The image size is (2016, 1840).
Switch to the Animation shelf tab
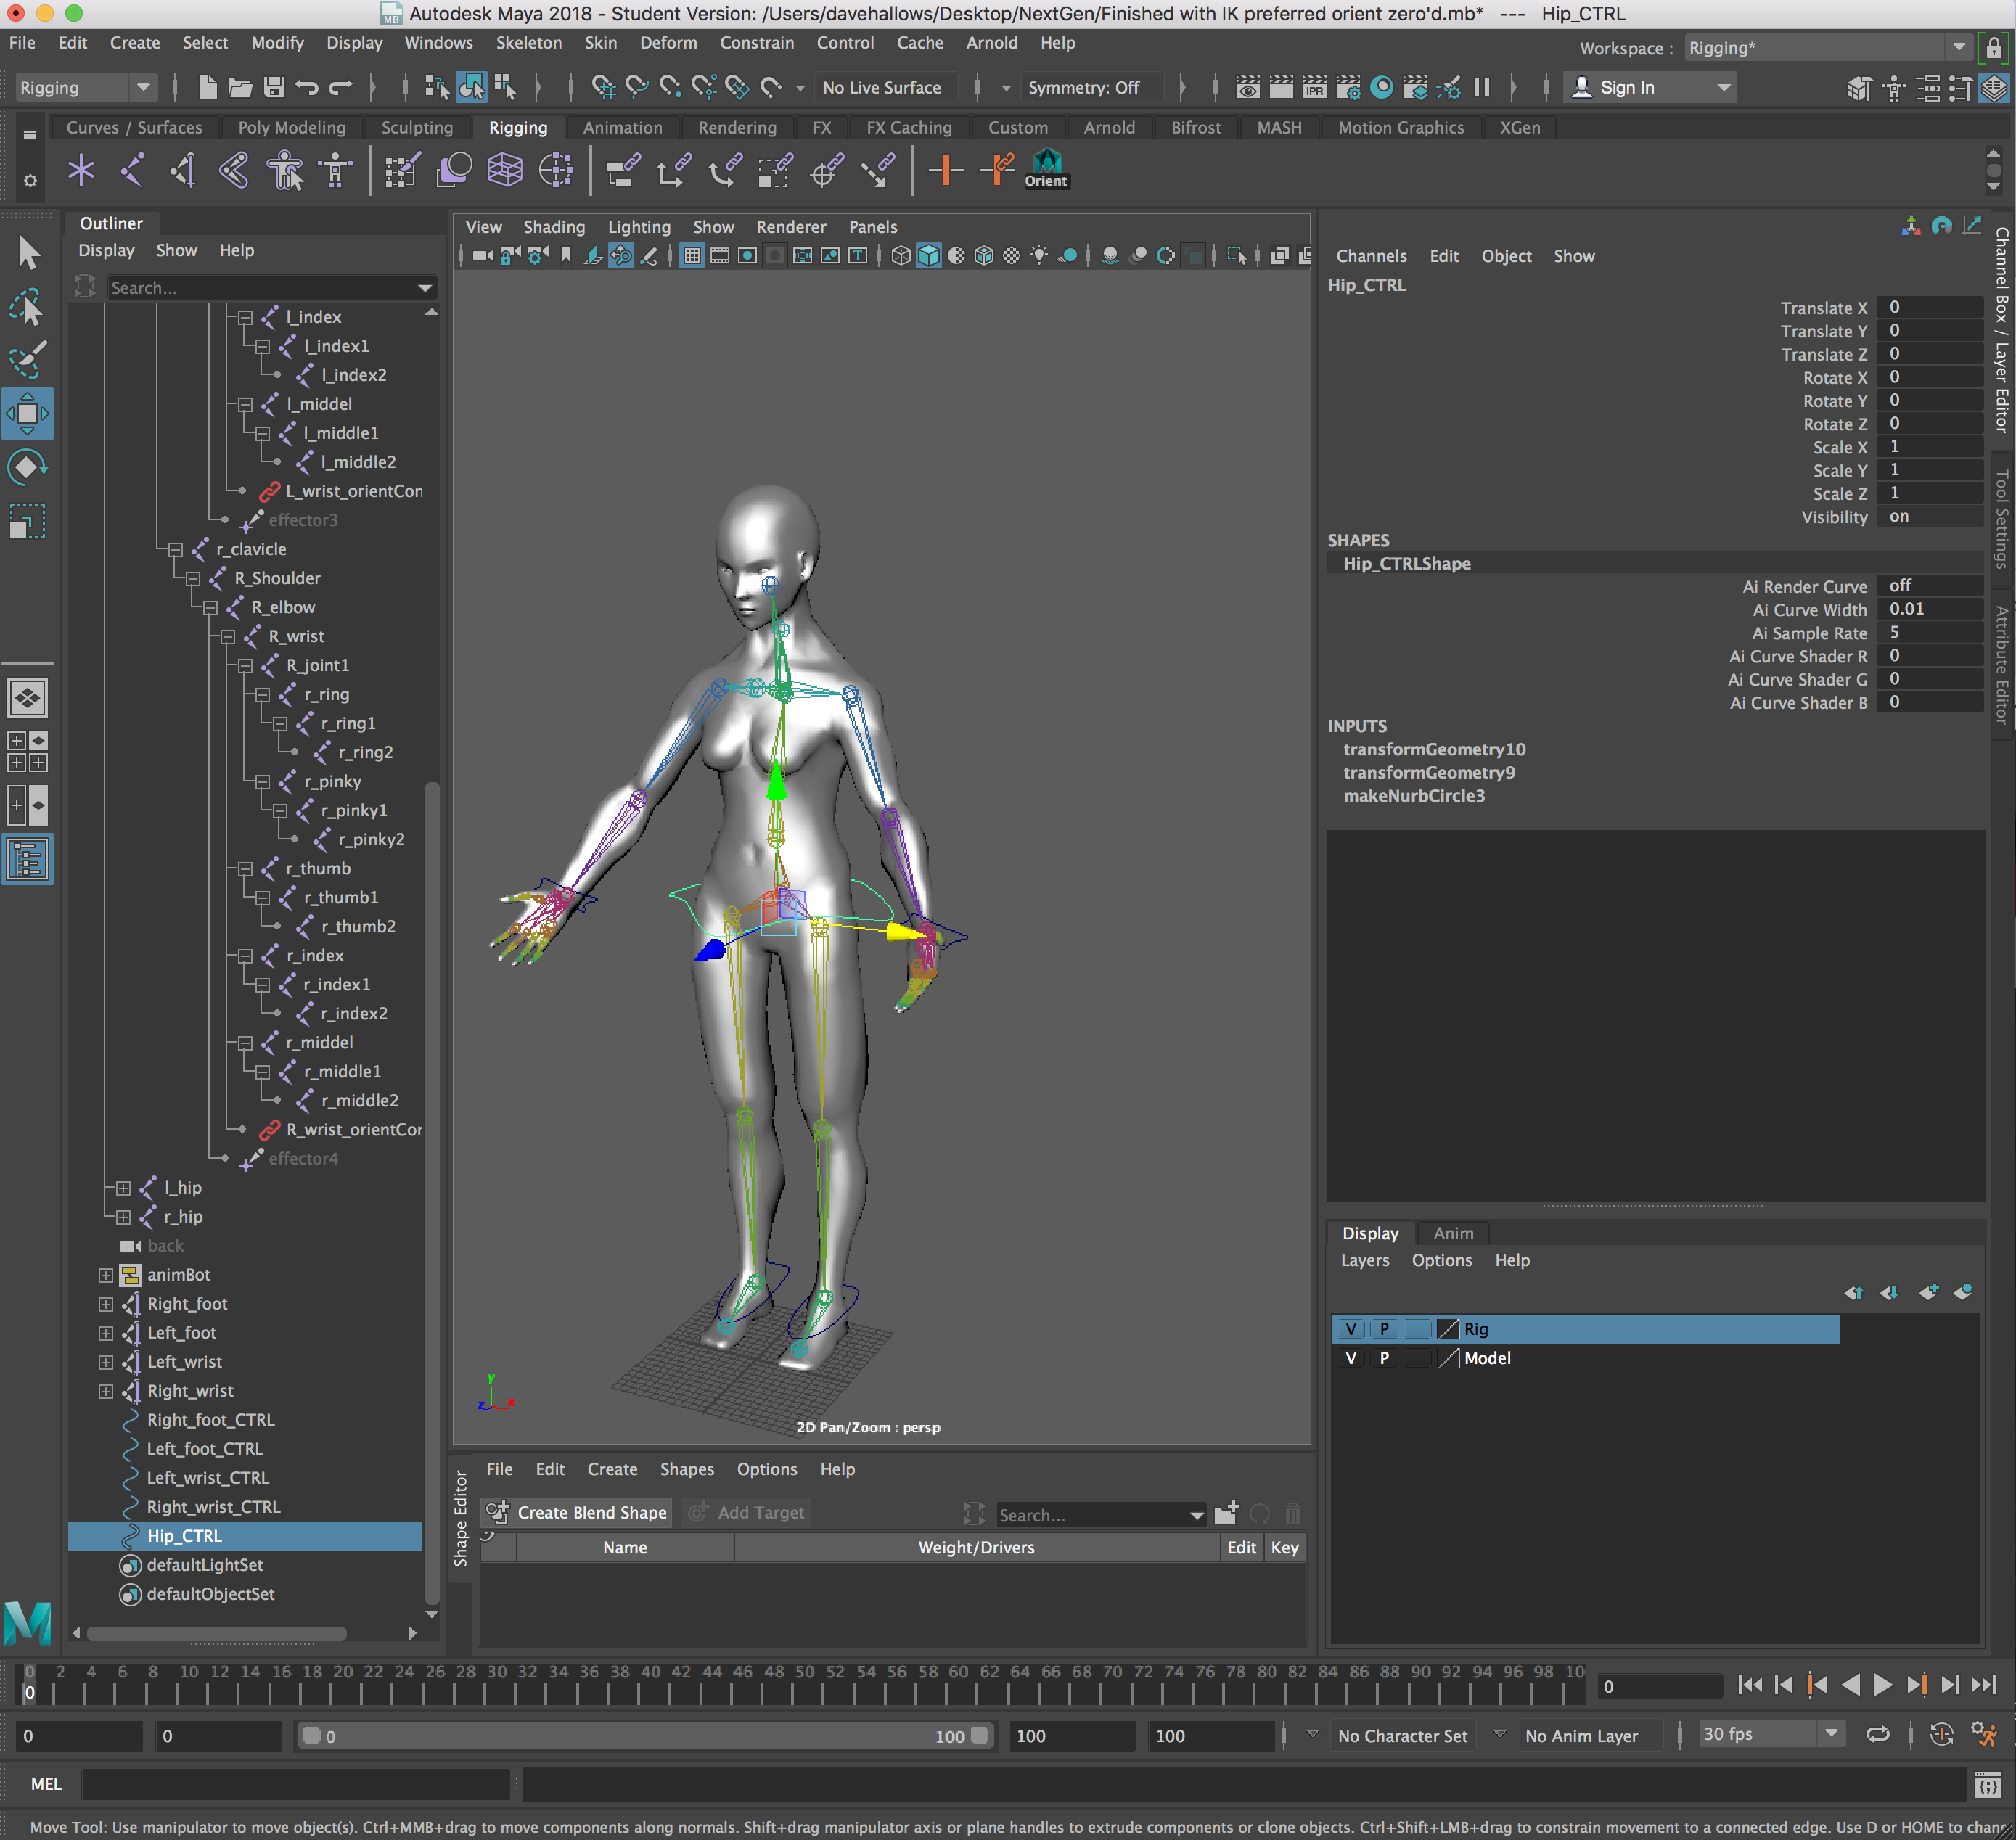(622, 128)
